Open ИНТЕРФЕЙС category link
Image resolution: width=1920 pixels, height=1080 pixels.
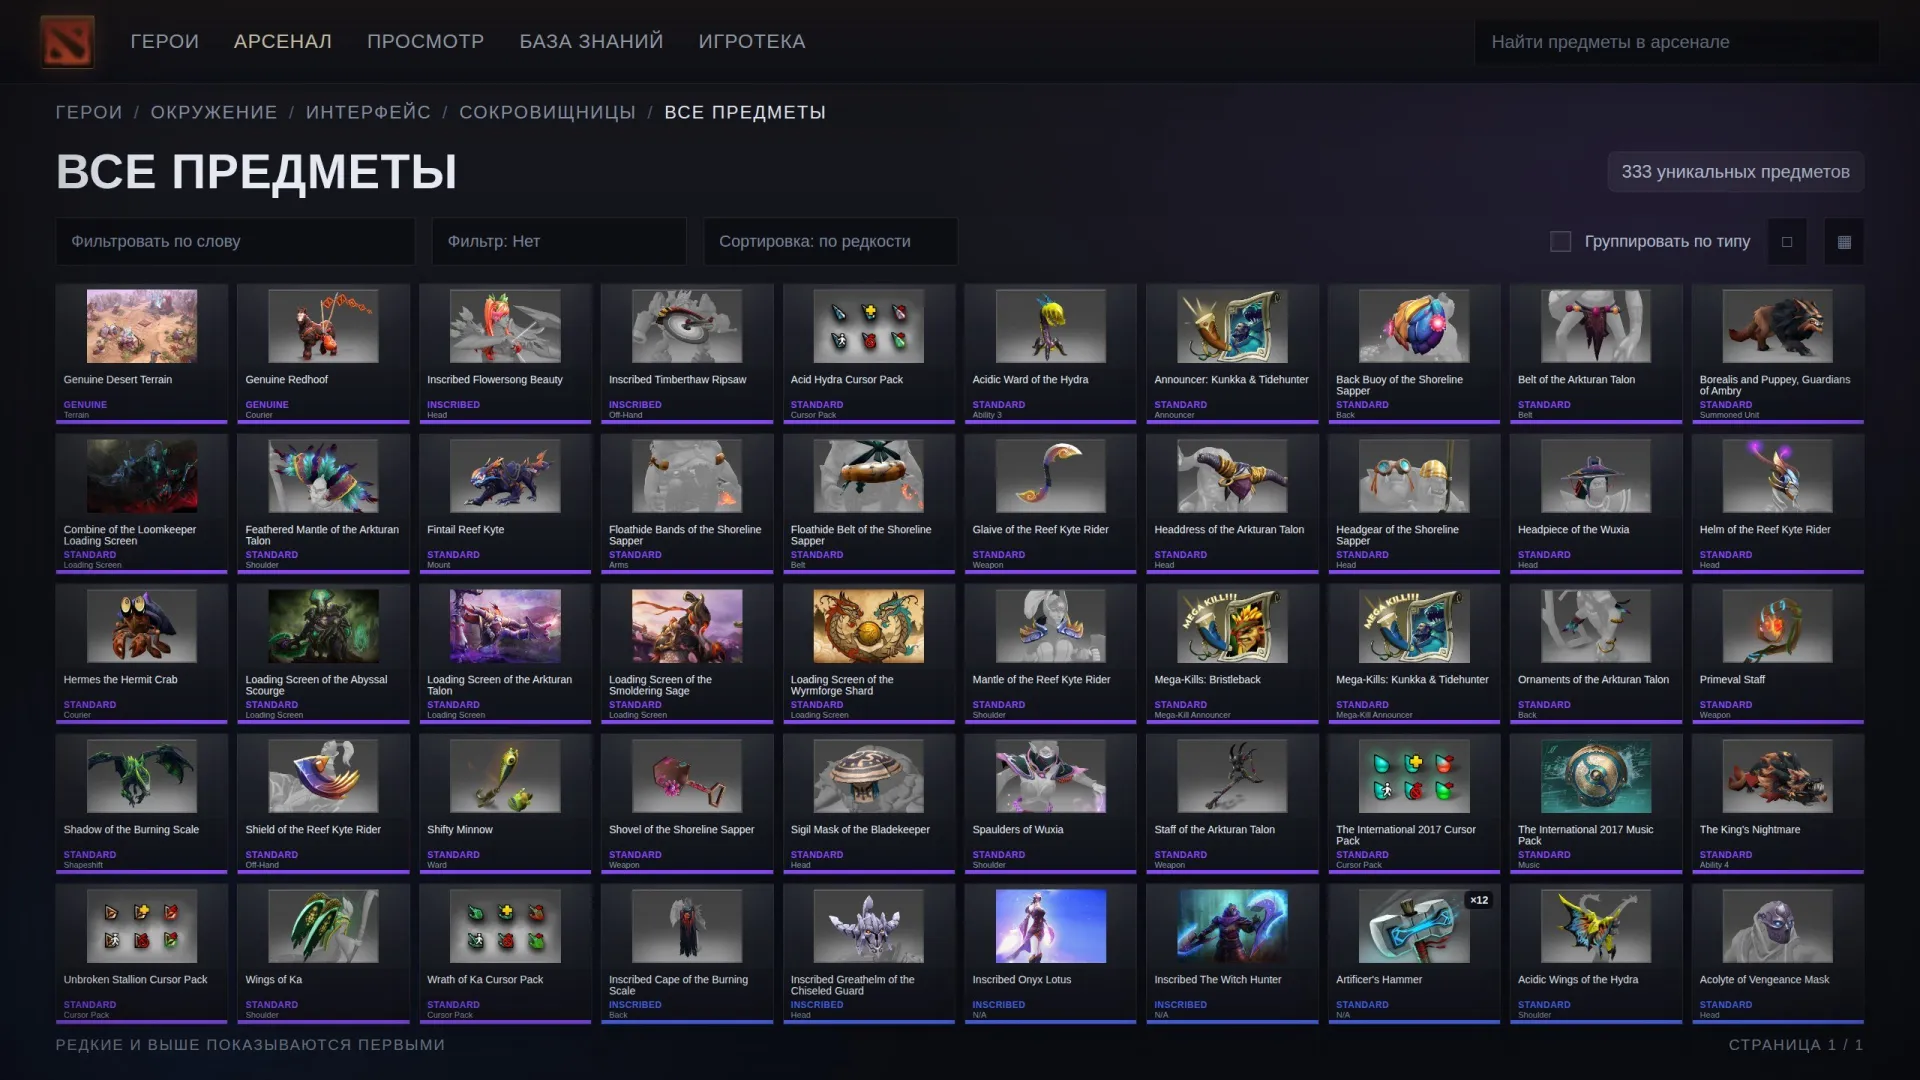click(x=368, y=112)
